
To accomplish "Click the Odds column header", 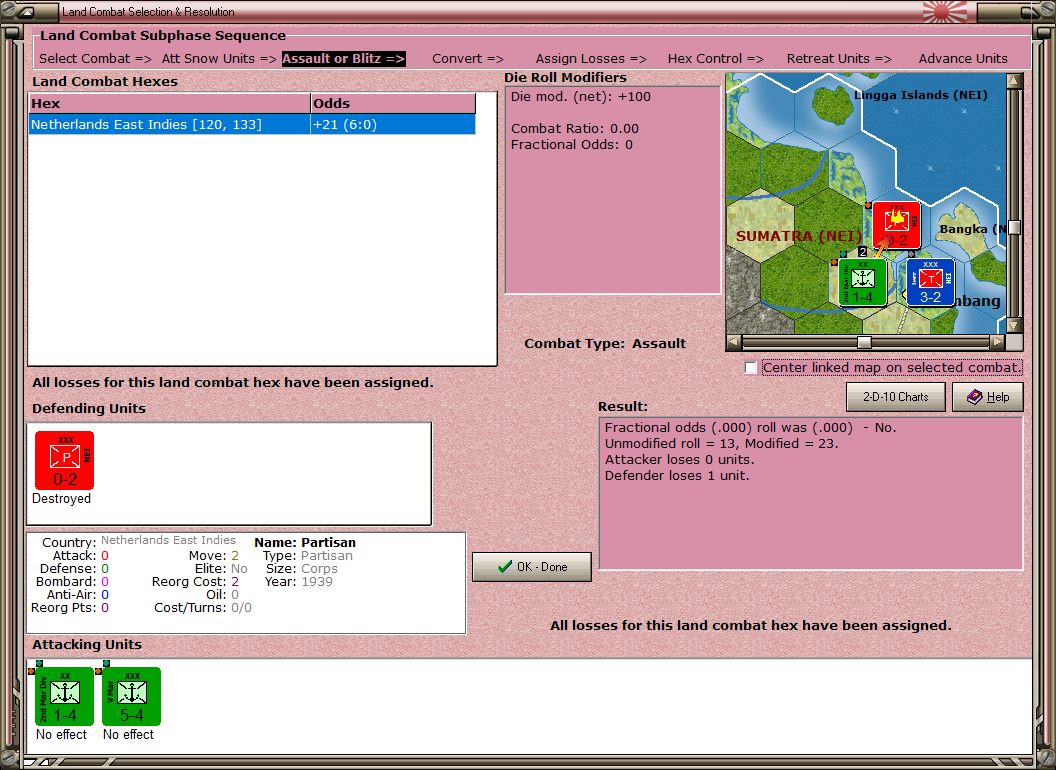I will (x=393, y=103).
